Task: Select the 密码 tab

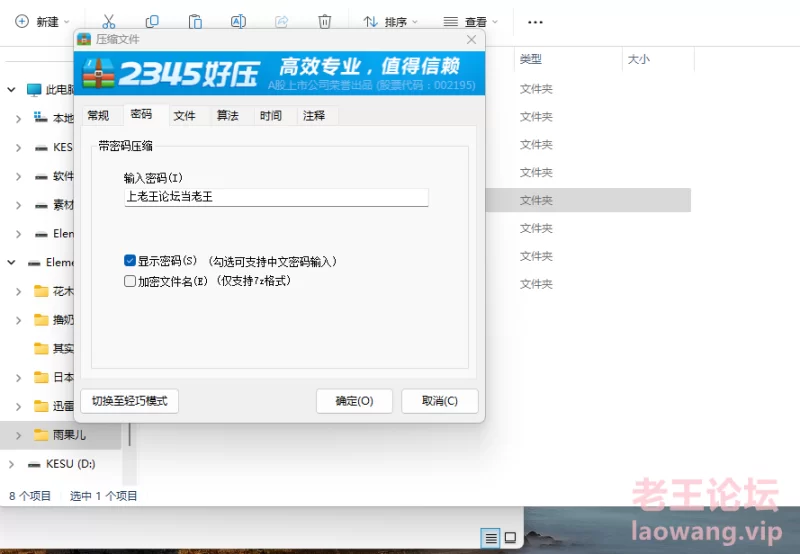Action: tap(141, 114)
